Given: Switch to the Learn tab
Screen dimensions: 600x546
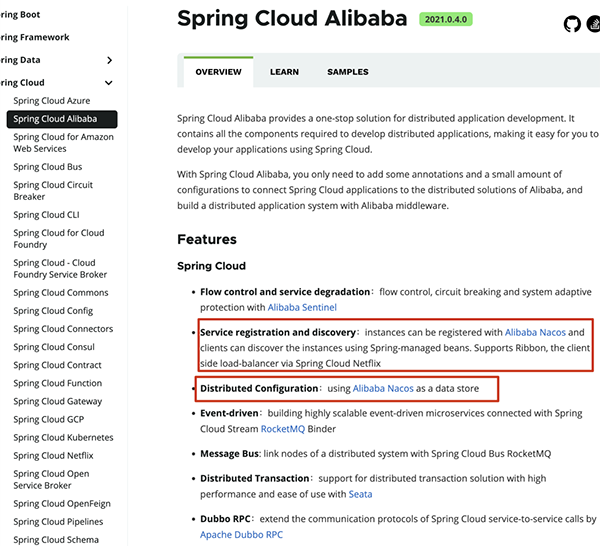Looking at the screenshot, I should click(x=284, y=72).
